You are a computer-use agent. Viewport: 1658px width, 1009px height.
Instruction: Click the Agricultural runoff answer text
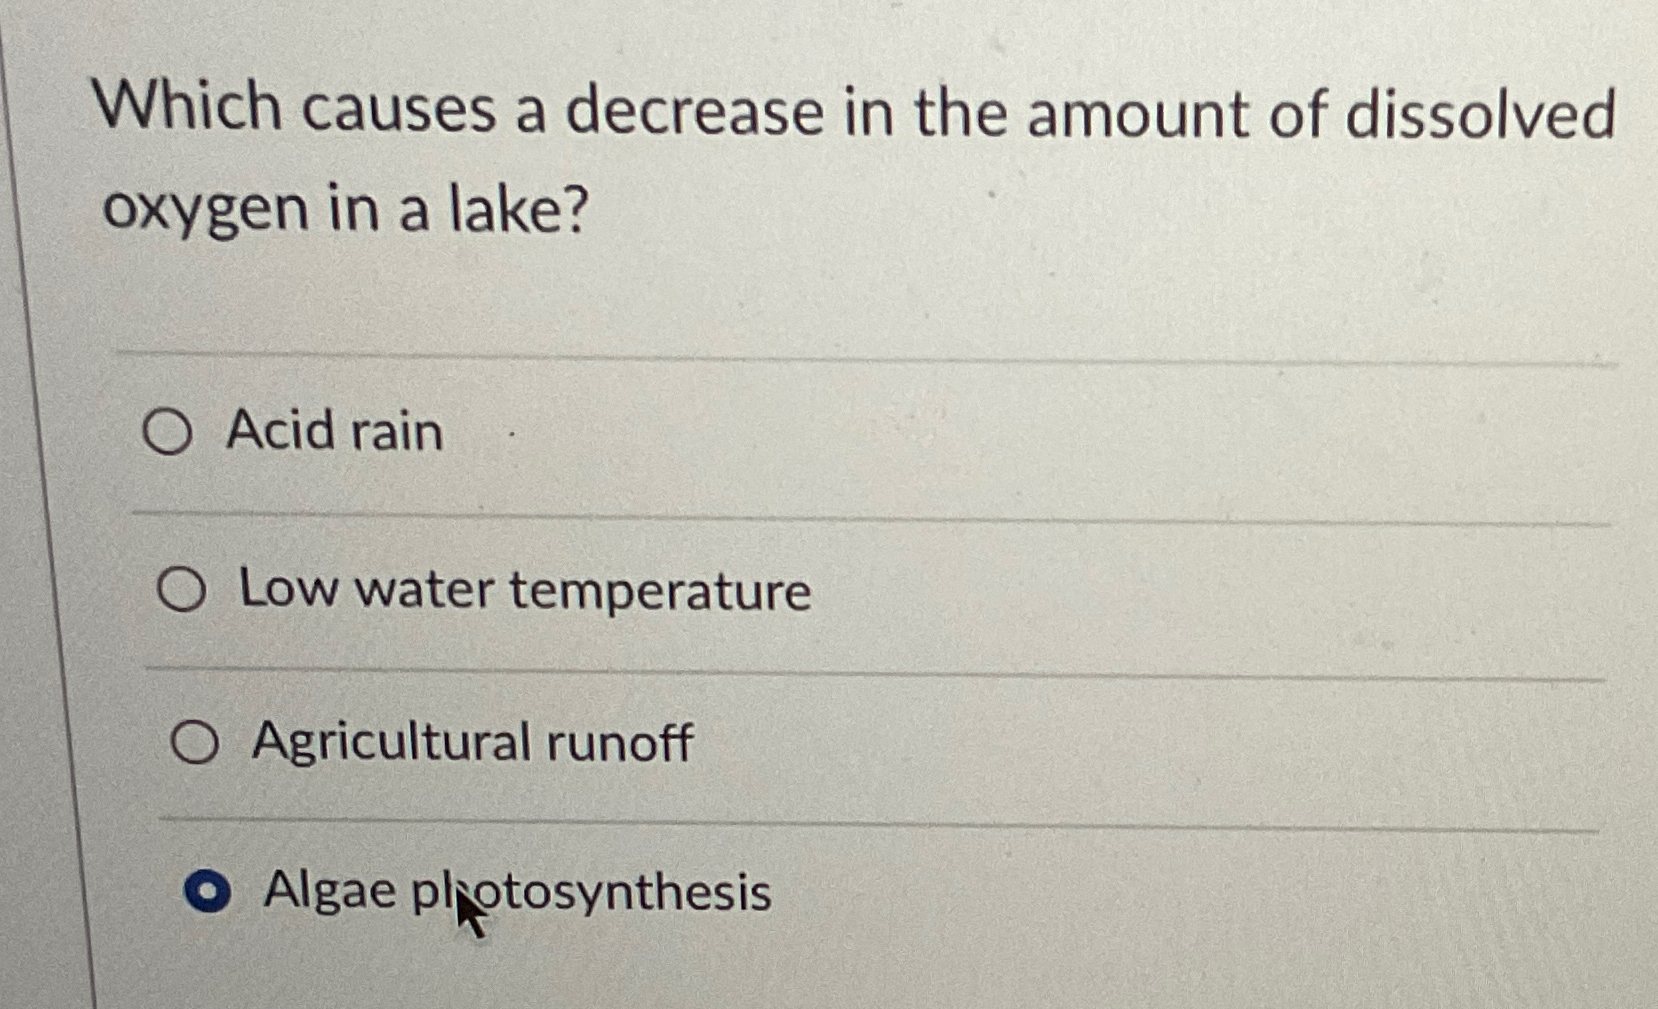click(x=473, y=740)
